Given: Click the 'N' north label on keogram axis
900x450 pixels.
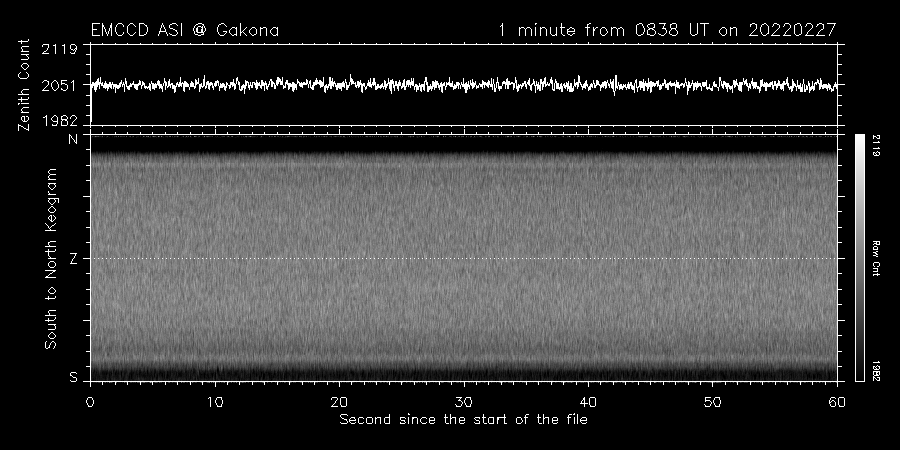Looking at the screenshot, I should (x=73, y=139).
